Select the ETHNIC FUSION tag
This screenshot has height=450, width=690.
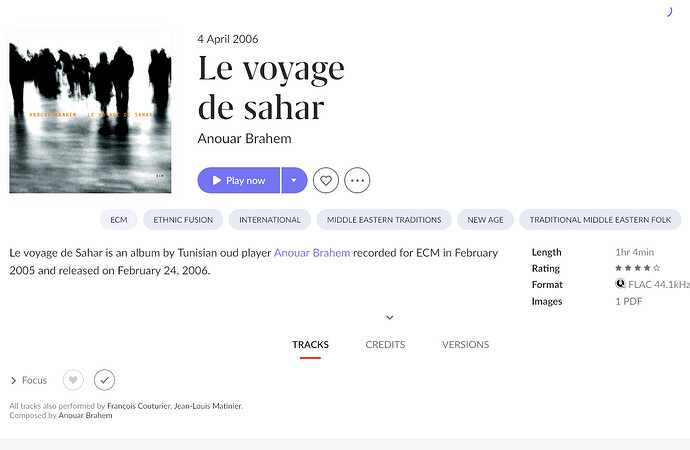pos(183,220)
